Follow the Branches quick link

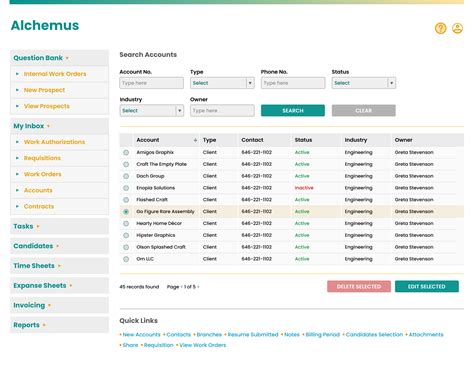click(x=209, y=335)
